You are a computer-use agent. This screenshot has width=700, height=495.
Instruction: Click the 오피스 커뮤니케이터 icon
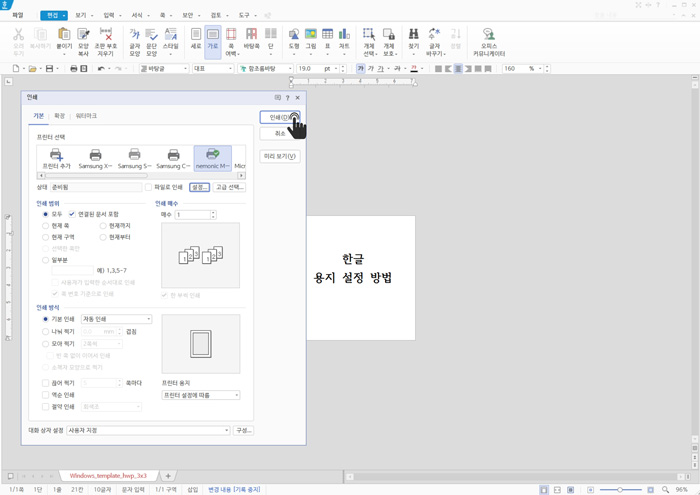(488, 34)
